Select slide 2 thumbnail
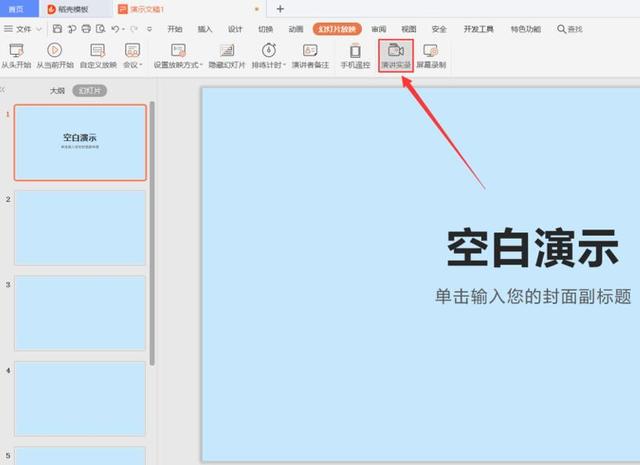The image size is (640, 465). click(80, 228)
